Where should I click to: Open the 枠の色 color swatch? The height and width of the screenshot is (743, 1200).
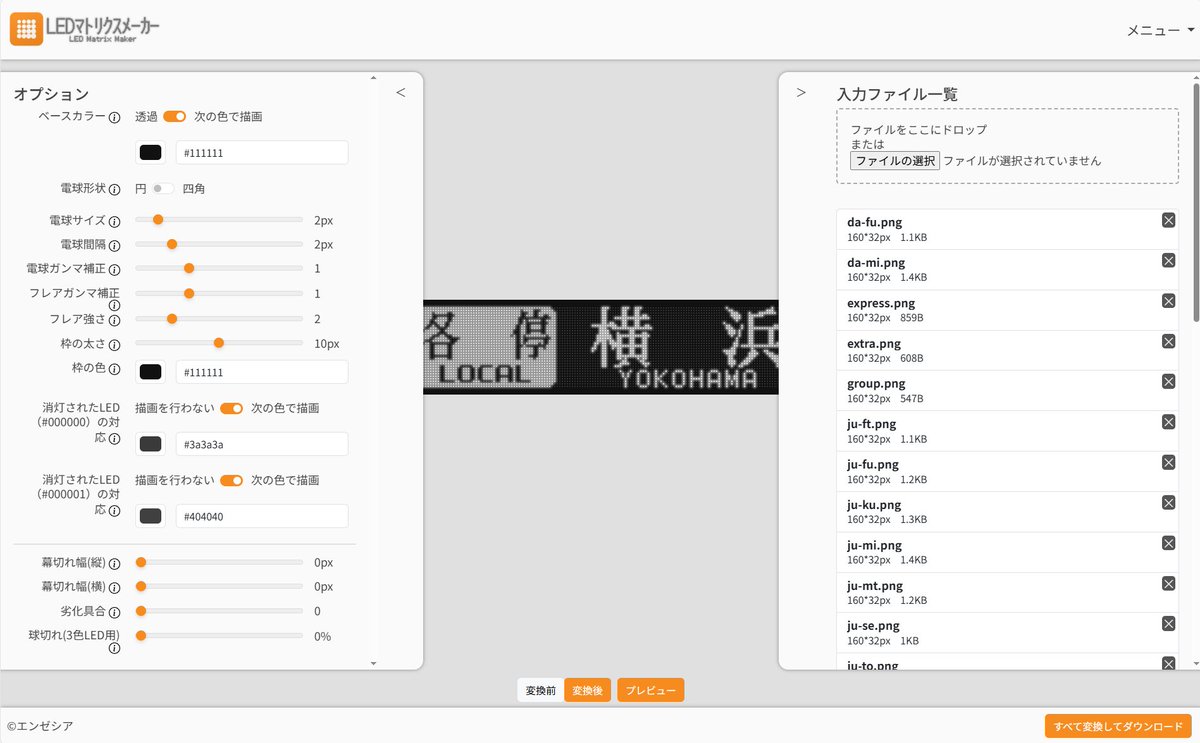(151, 372)
